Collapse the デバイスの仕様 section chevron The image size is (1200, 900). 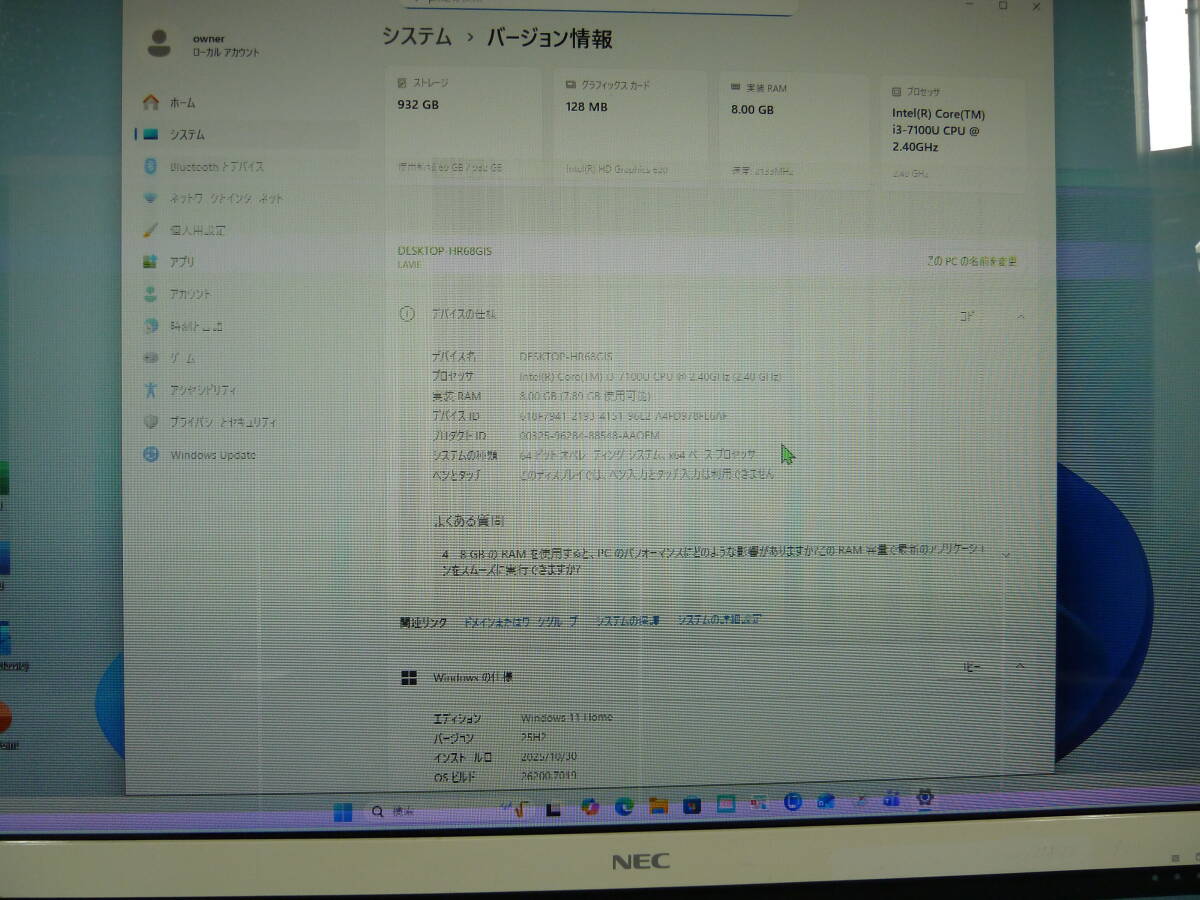pyautogui.click(x=1021, y=316)
